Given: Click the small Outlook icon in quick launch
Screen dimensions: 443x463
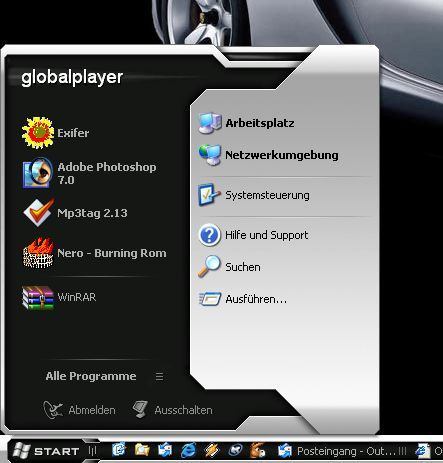Looking at the screenshot, I should [x=165, y=450].
